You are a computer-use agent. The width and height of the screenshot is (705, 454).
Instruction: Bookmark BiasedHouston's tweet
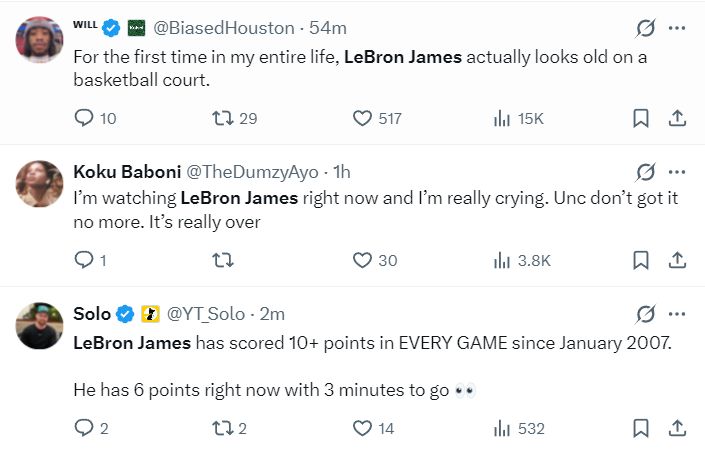[x=641, y=118]
